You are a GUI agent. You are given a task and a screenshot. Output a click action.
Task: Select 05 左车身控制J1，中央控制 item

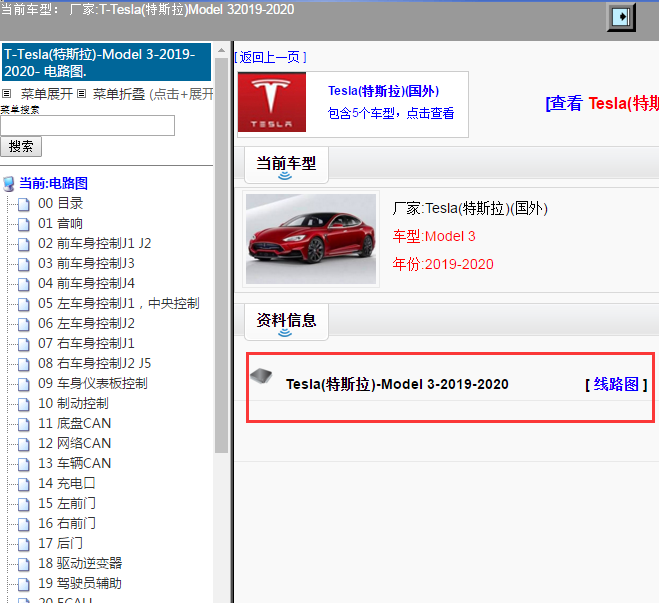point(118,304)
